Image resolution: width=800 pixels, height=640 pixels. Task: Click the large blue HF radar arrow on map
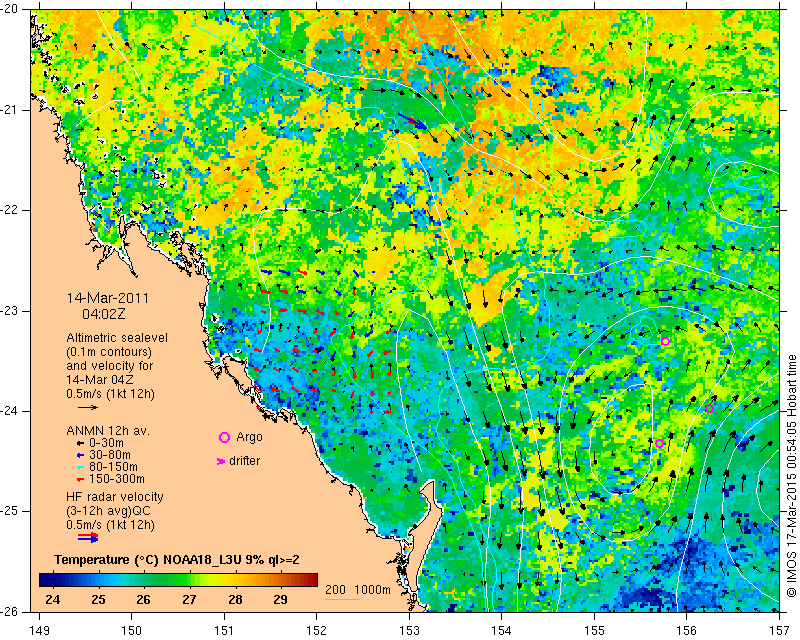click(x=413, y=121)
